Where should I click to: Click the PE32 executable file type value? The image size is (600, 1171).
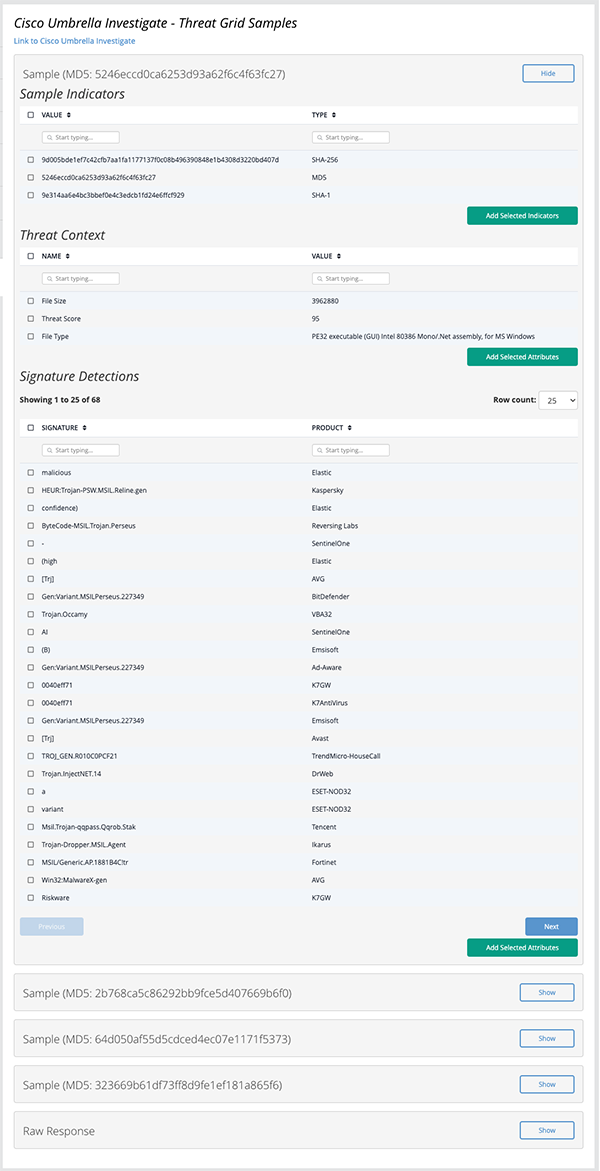(x=423, y=337)
